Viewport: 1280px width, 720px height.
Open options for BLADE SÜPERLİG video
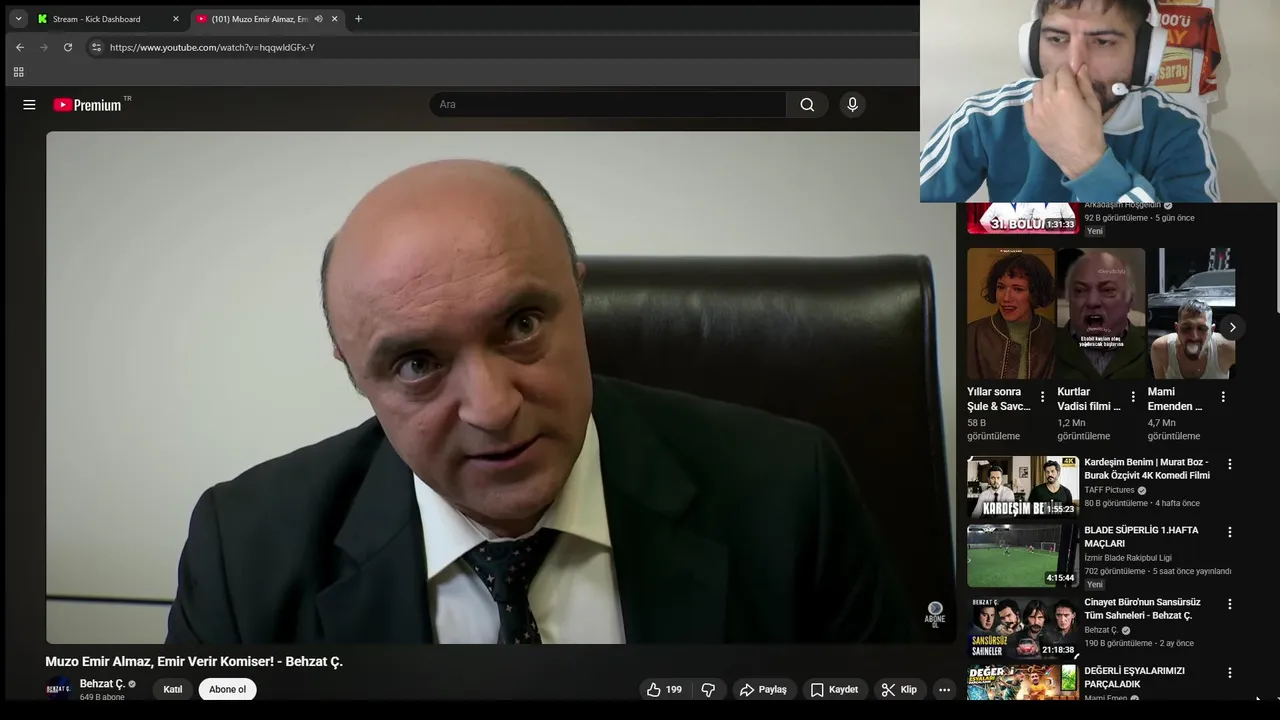(1230, 532)
